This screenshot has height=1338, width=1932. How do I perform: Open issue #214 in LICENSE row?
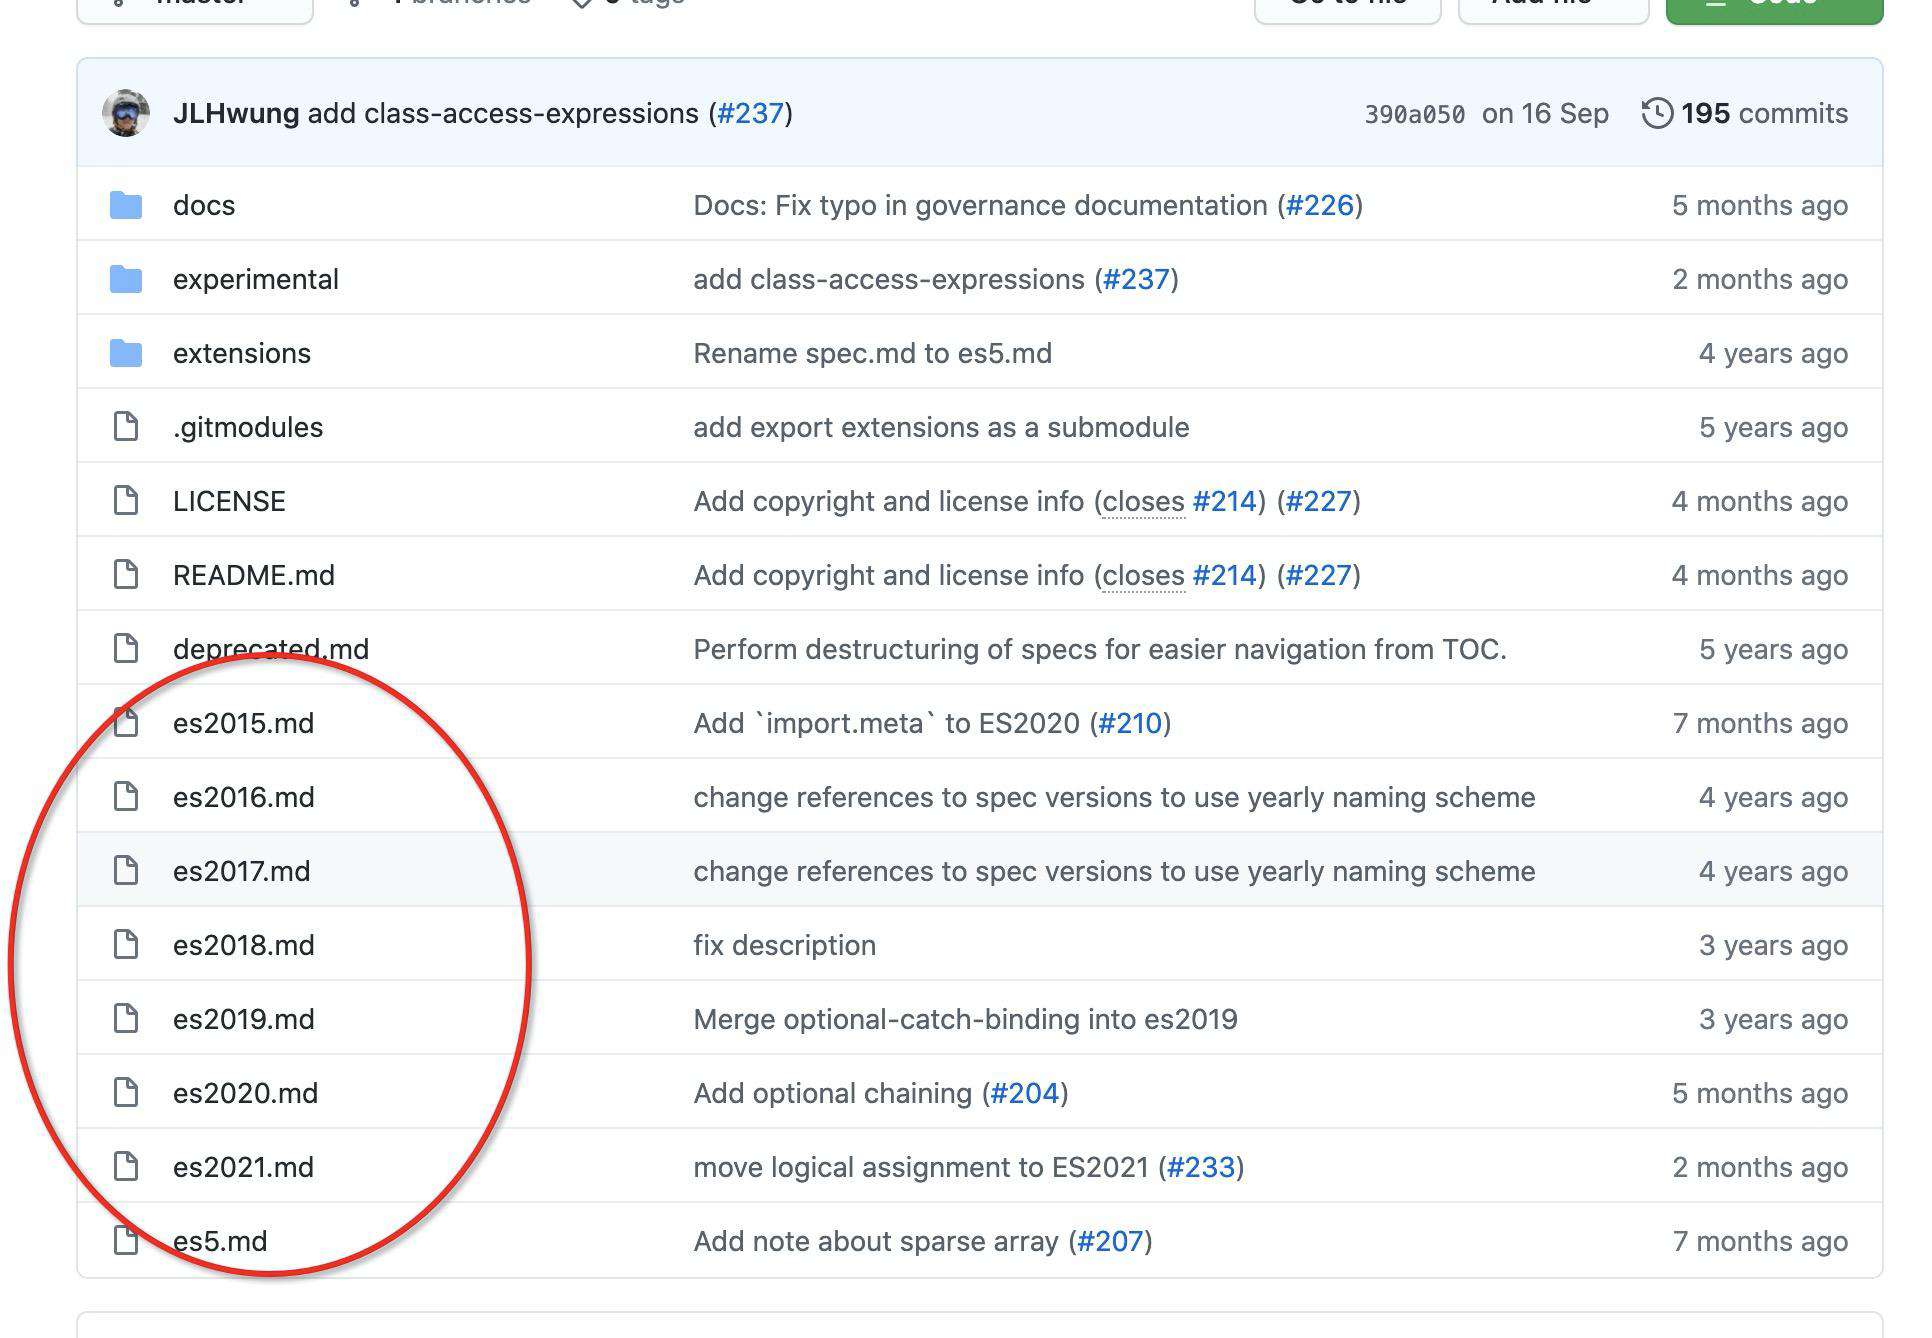(x=1225, y=501)
